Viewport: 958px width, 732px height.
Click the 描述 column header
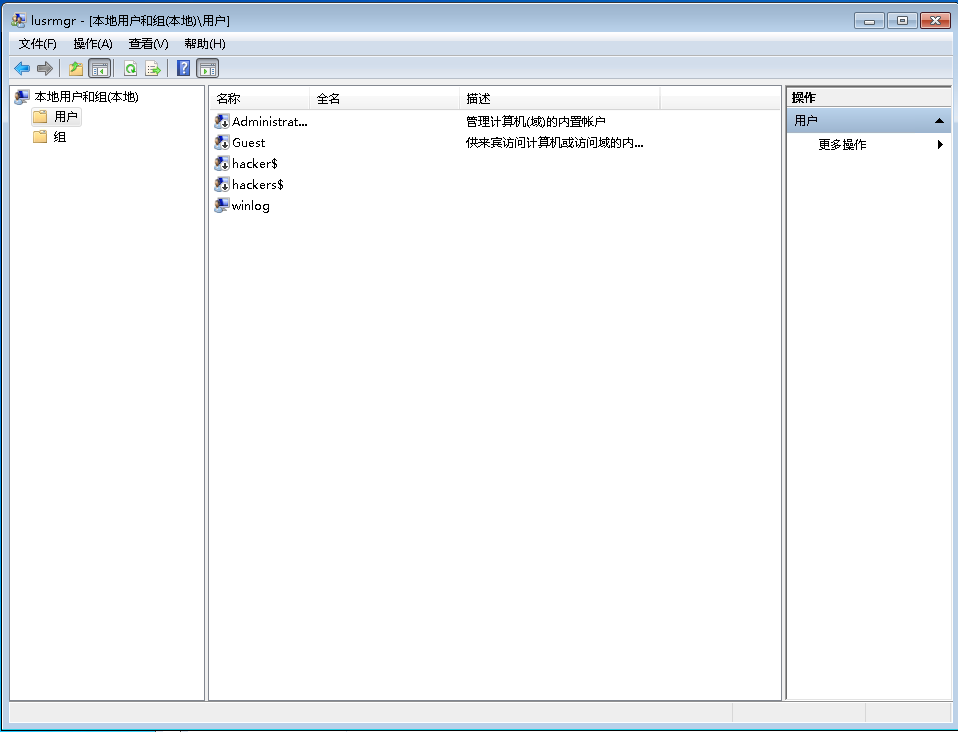pyautogui.click(x=558, y=98)
